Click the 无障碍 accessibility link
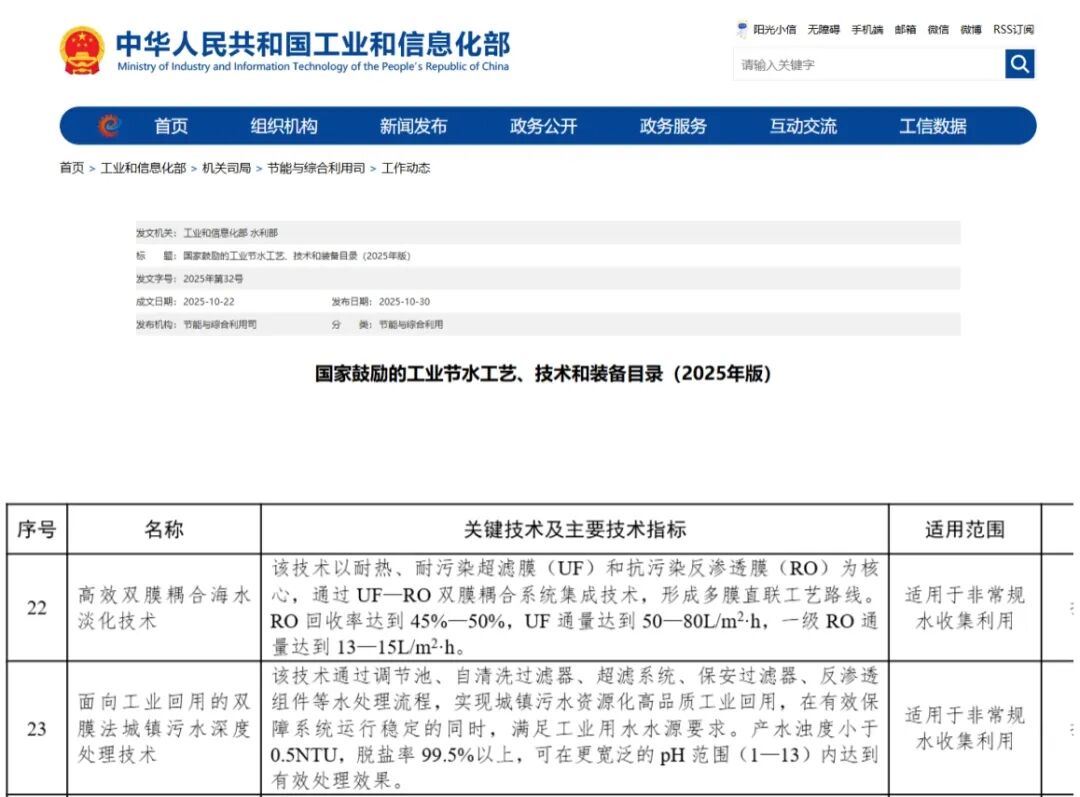1080x797 pixels. coord(824,30)
